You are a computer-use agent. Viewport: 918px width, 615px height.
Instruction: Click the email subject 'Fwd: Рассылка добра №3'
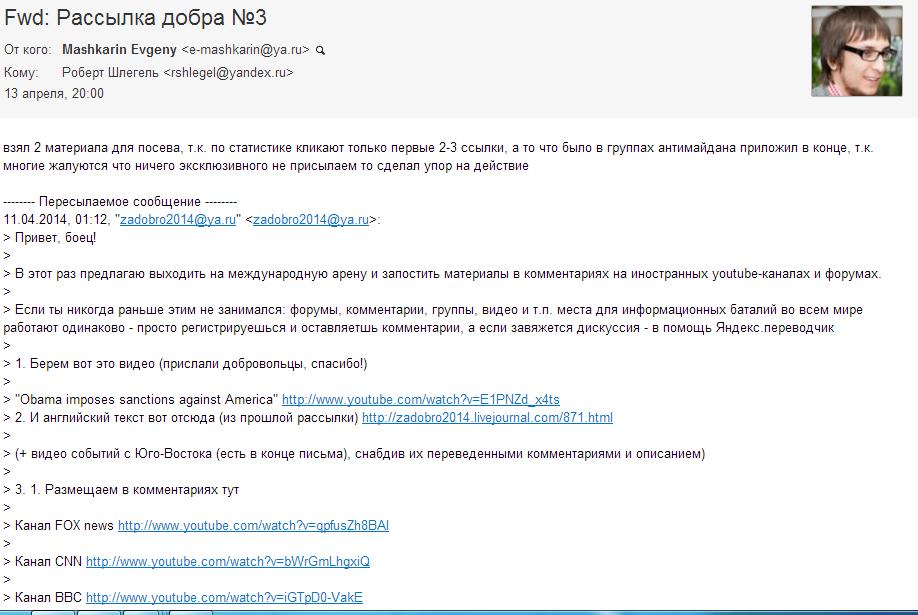click(136, 17)
